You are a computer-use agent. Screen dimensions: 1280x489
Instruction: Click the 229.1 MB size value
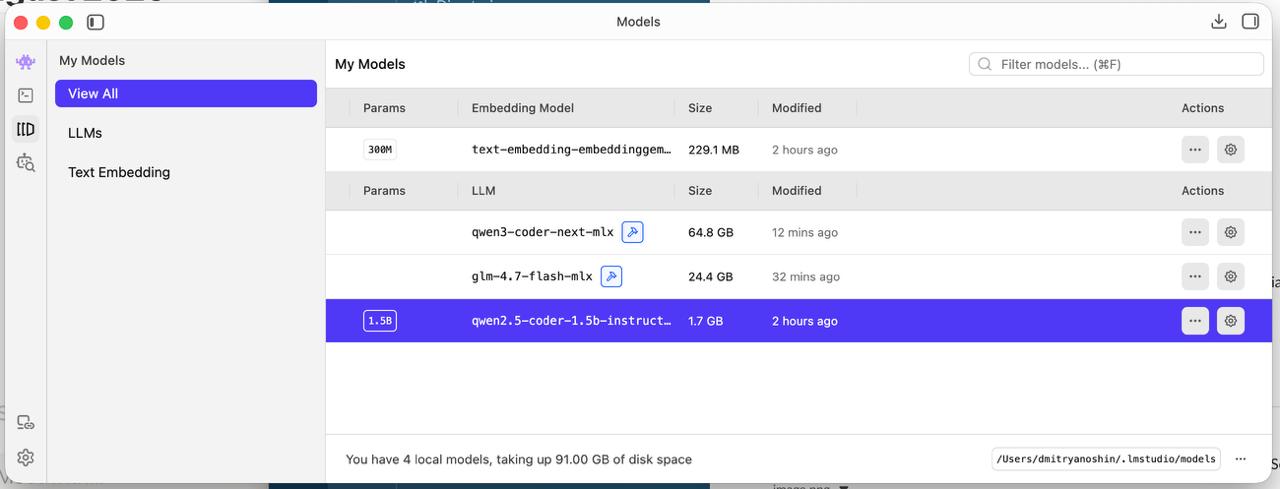[714, 150]
